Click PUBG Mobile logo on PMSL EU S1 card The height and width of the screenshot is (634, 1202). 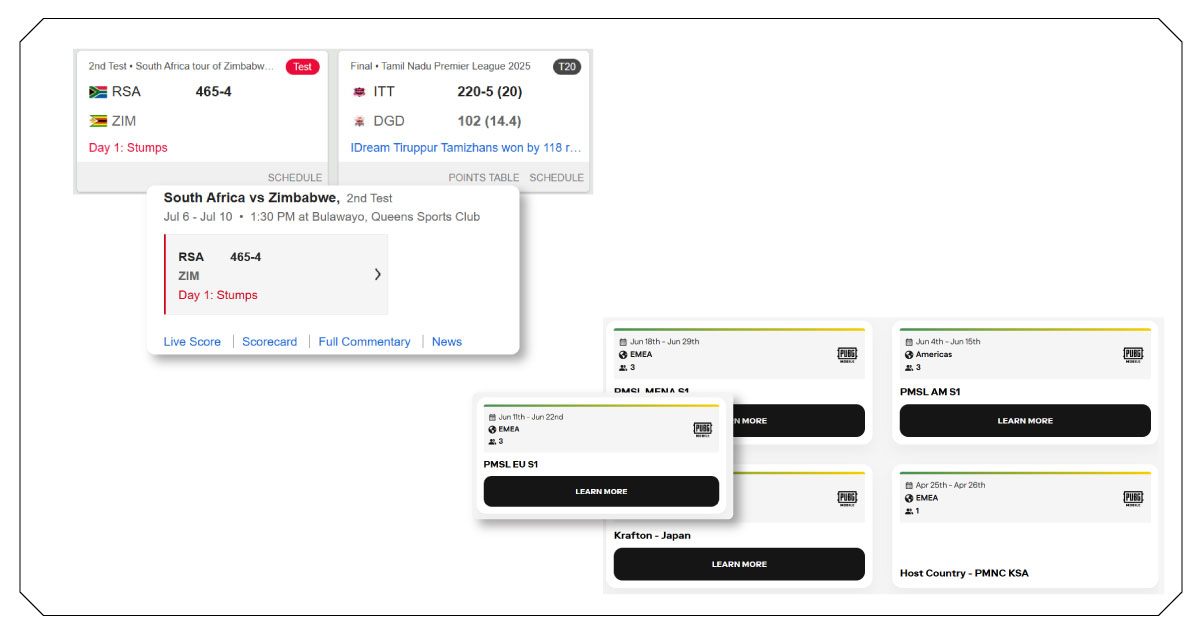click(x=702, y=429)
